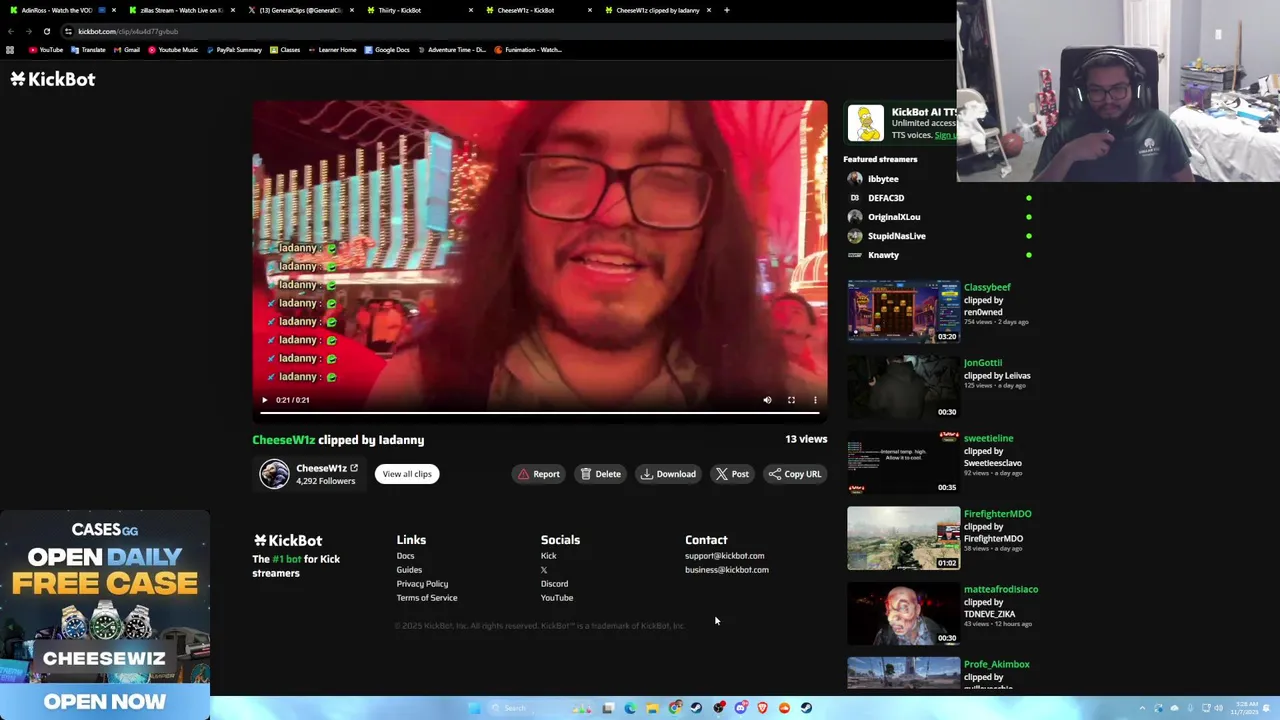The image size is (1280, 720).
Task: Open Translate bookmark
Action: point(88,50)
